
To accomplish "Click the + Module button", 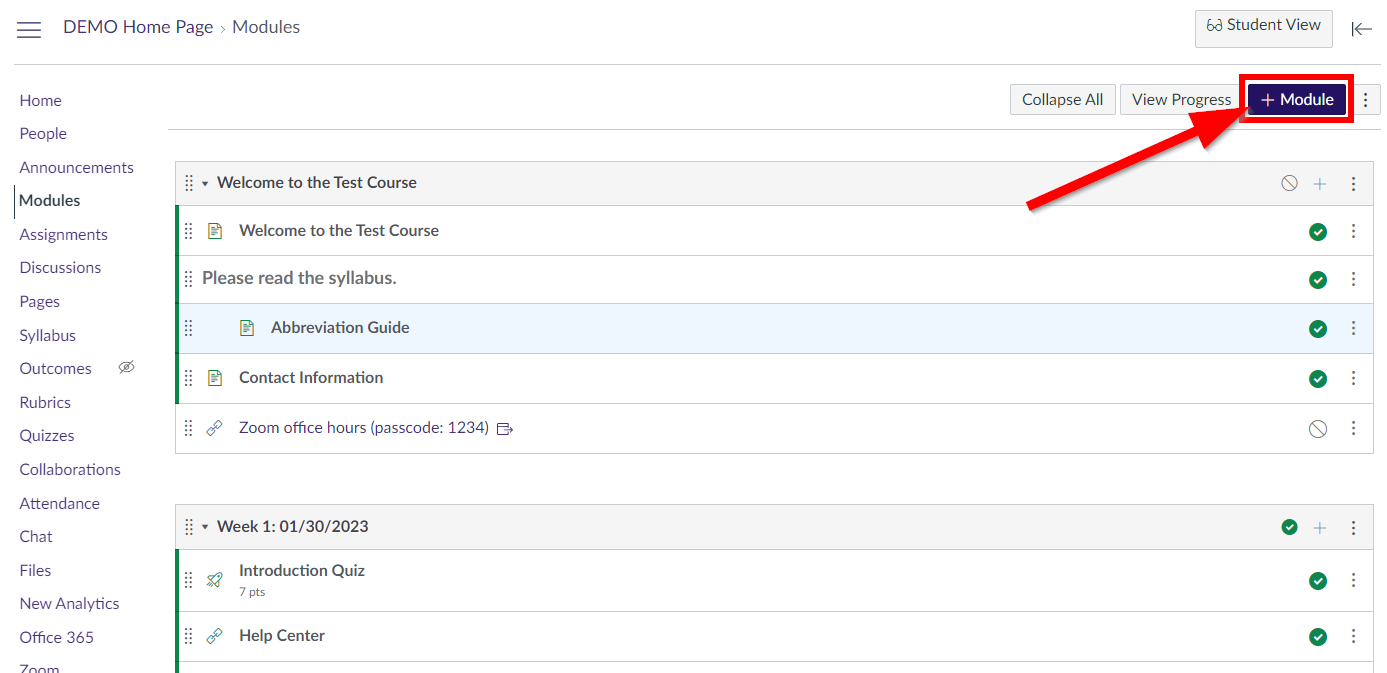I will [1297, 99].
